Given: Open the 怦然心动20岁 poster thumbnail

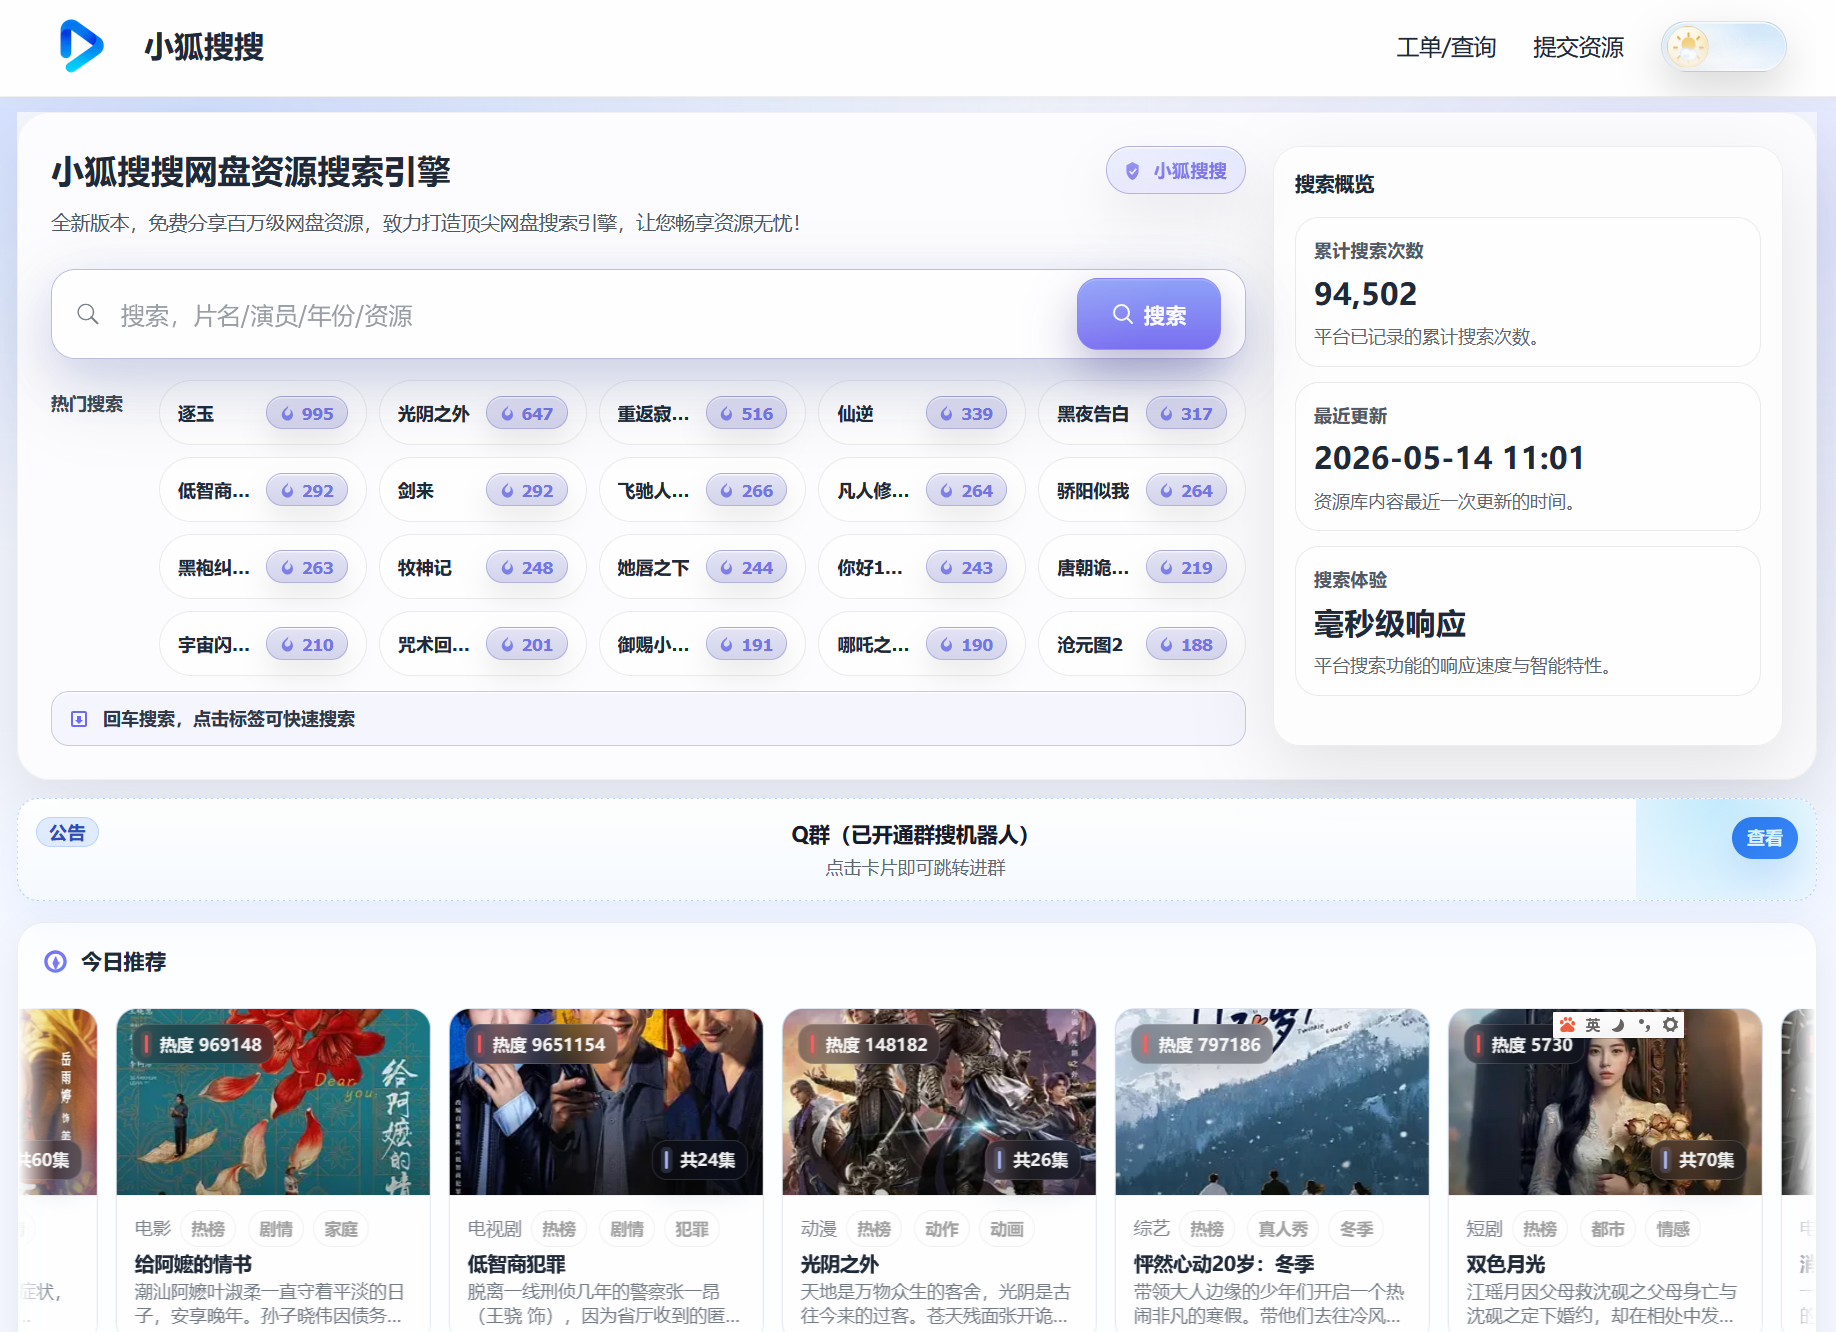Looking at the screenshot, I should click(x=1272, y=1102).
